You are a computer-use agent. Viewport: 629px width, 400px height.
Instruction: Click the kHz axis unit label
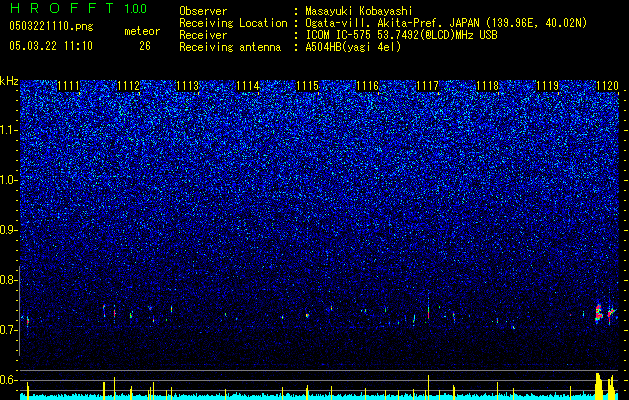[9, 81]
